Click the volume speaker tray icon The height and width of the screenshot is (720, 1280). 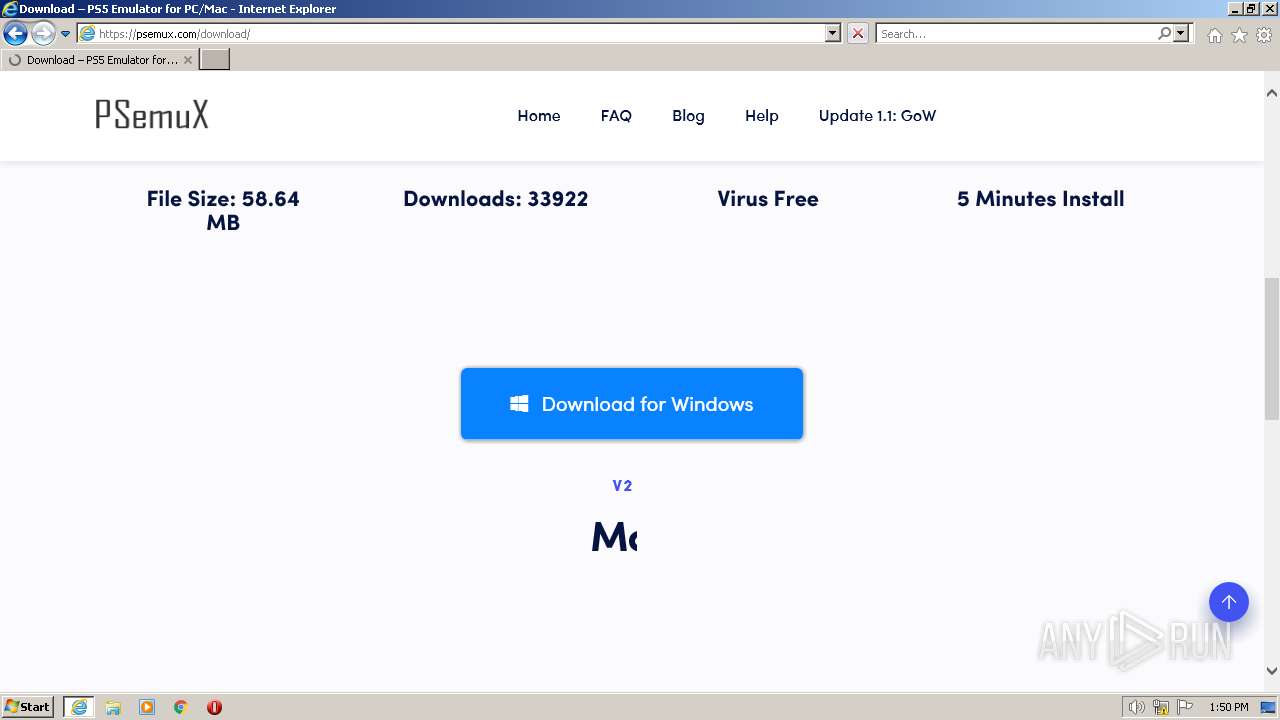[x=1136, y=707]
